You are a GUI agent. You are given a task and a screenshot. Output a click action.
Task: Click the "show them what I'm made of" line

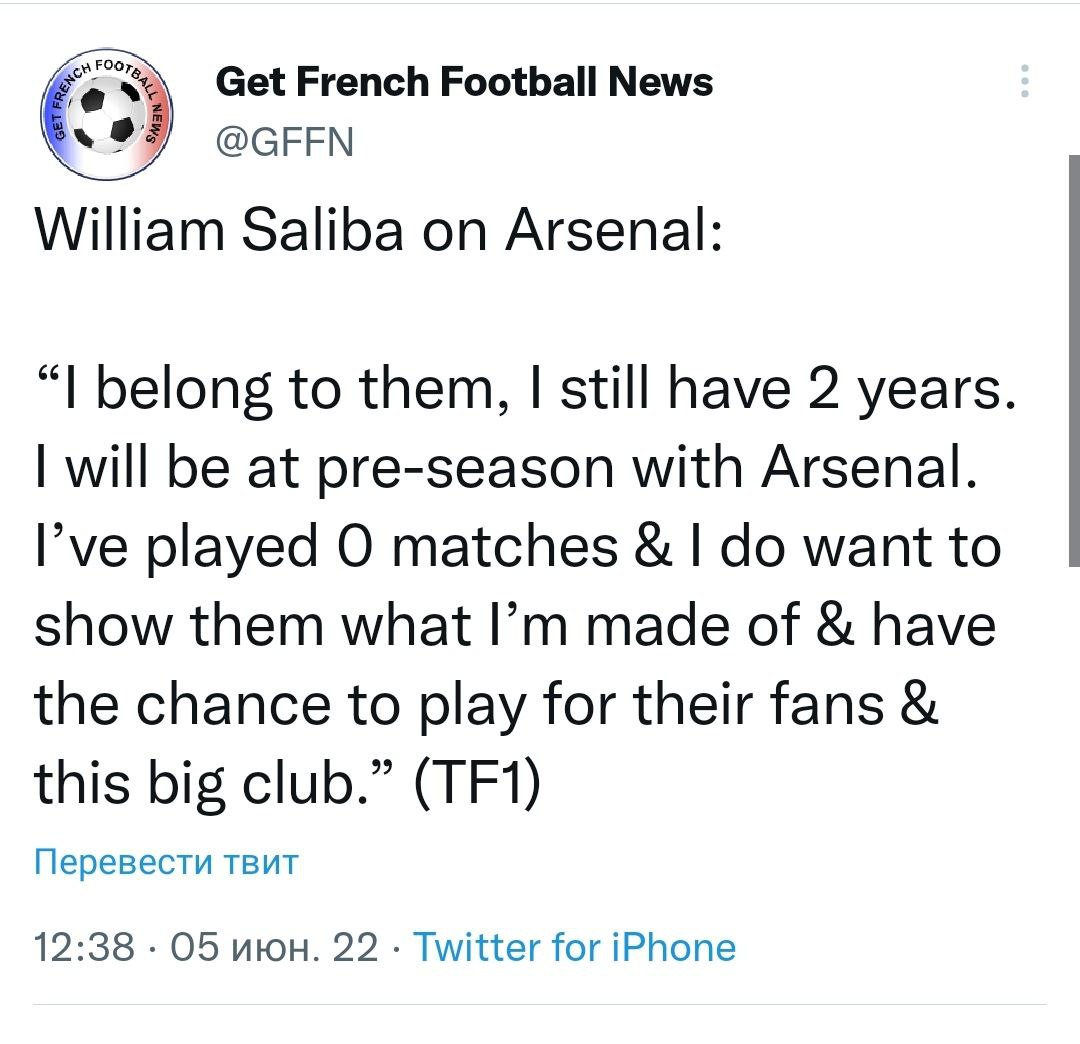(x=514, y=628)
